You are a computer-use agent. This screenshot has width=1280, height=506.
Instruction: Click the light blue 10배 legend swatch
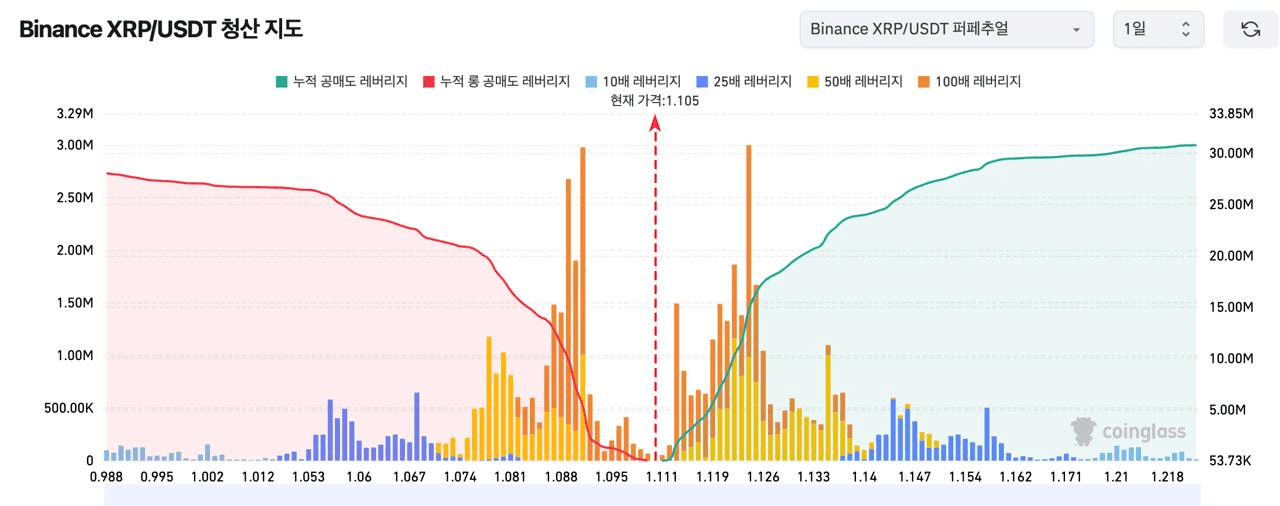(x=589, y=82)
